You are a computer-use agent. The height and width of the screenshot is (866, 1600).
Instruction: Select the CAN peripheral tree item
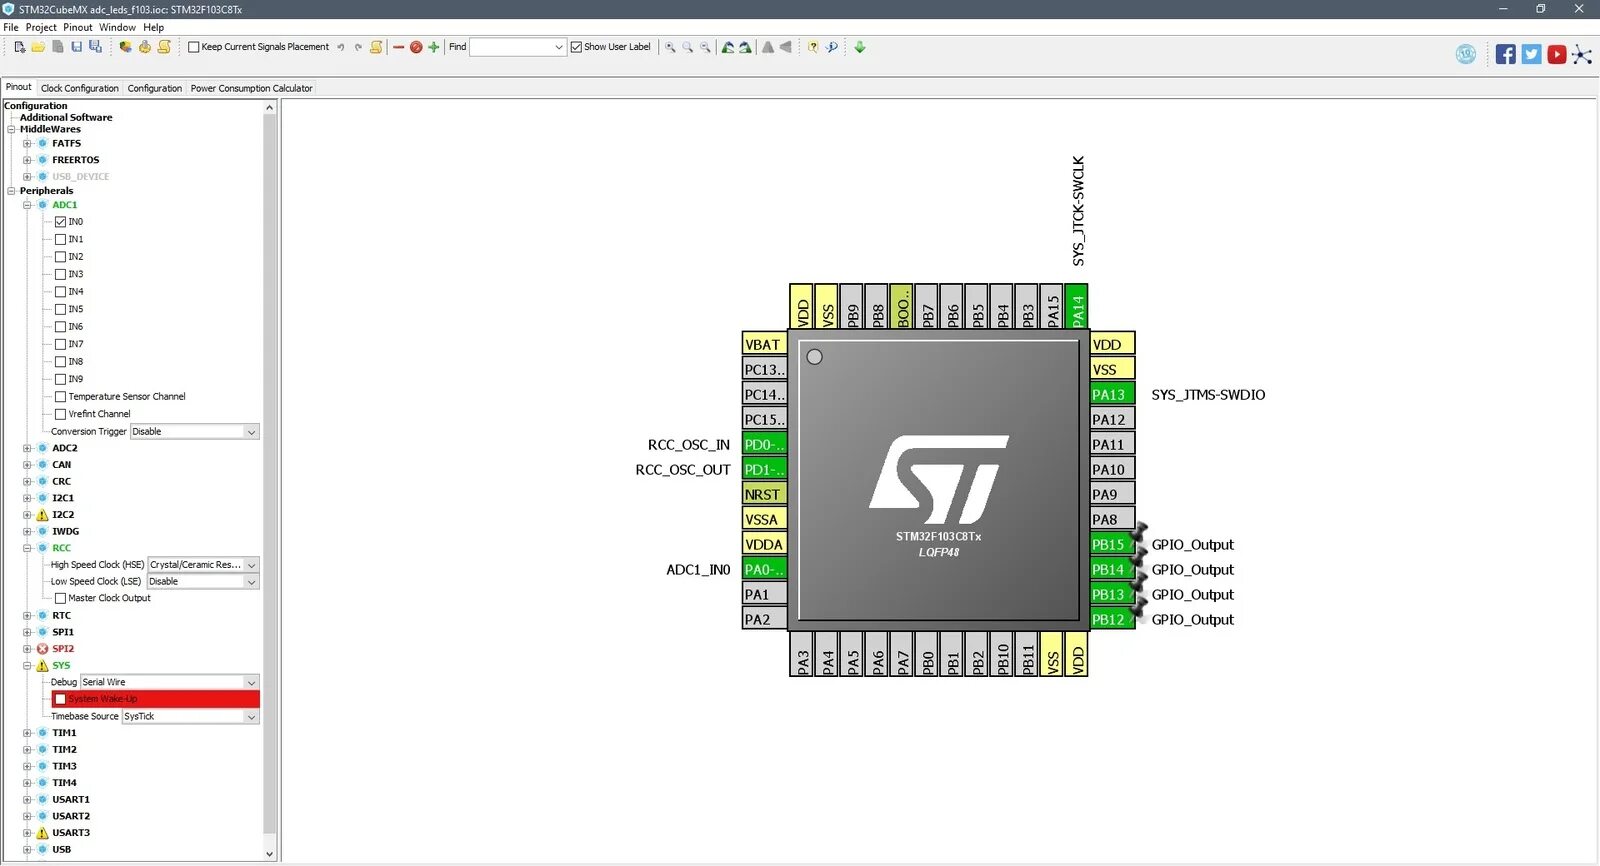click(62, 465)
